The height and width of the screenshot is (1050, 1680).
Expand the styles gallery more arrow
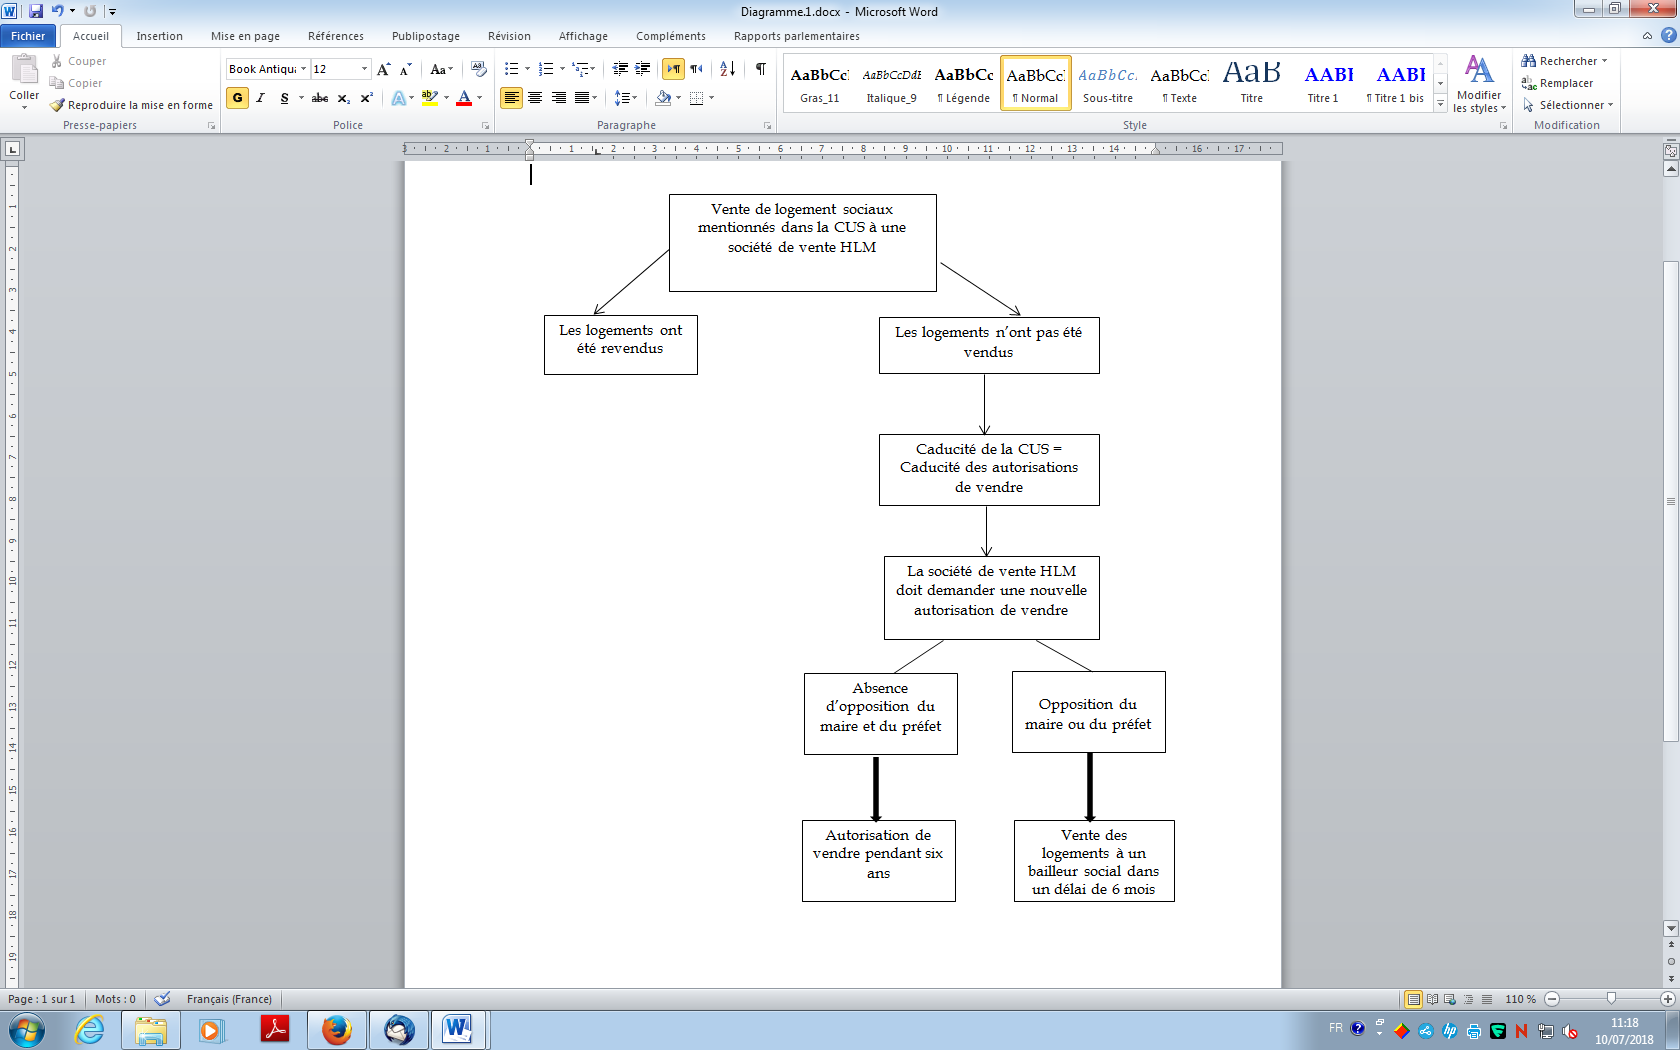(1440, 104)
